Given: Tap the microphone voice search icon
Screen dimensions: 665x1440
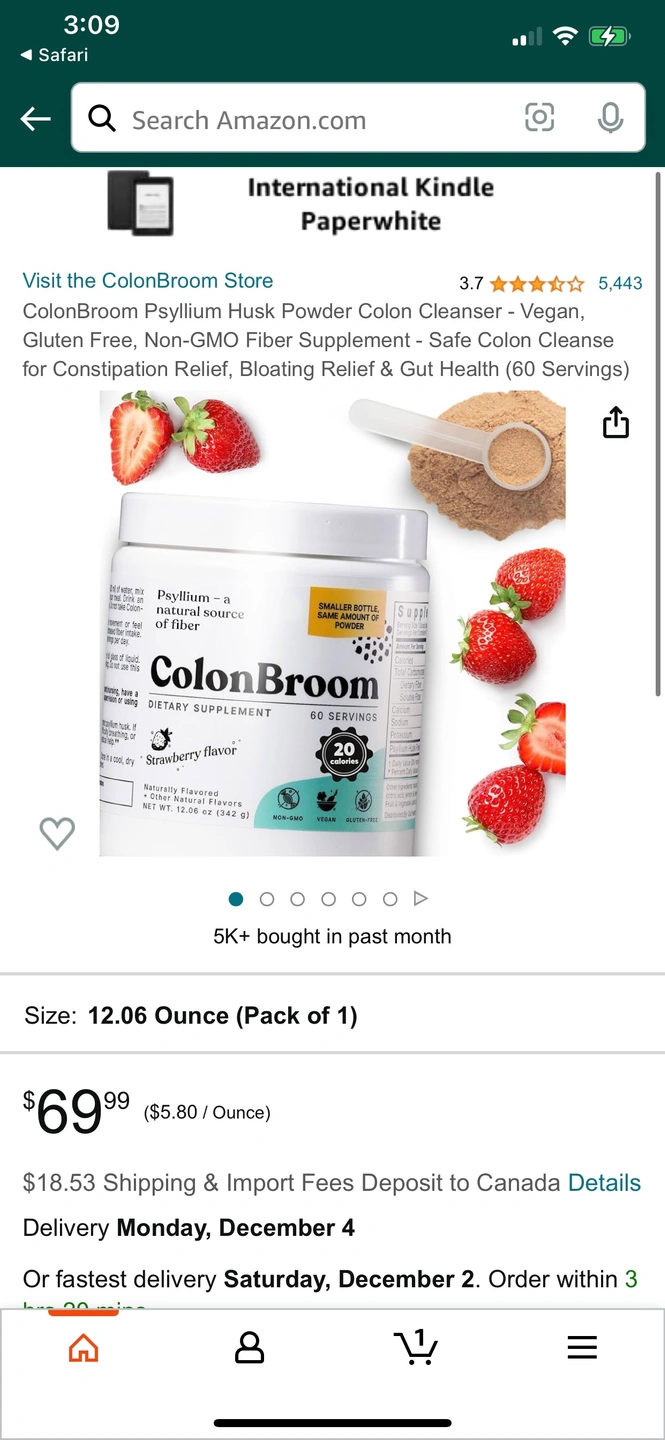Looking at the screenshot, I should click(x=610, y=118).
